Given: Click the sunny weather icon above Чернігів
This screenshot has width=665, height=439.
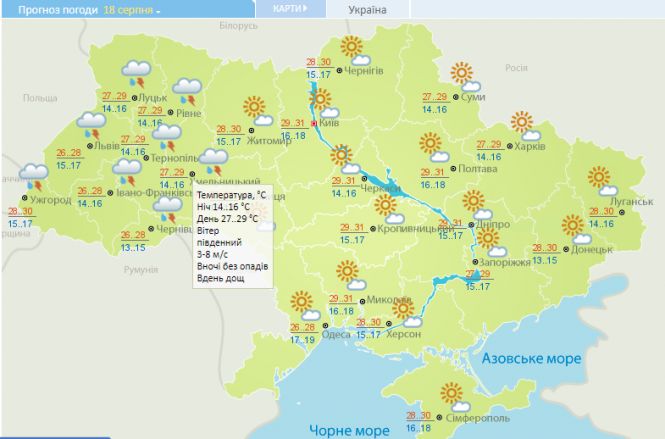Looking at the screenshot, I should (x=351, y=48).
